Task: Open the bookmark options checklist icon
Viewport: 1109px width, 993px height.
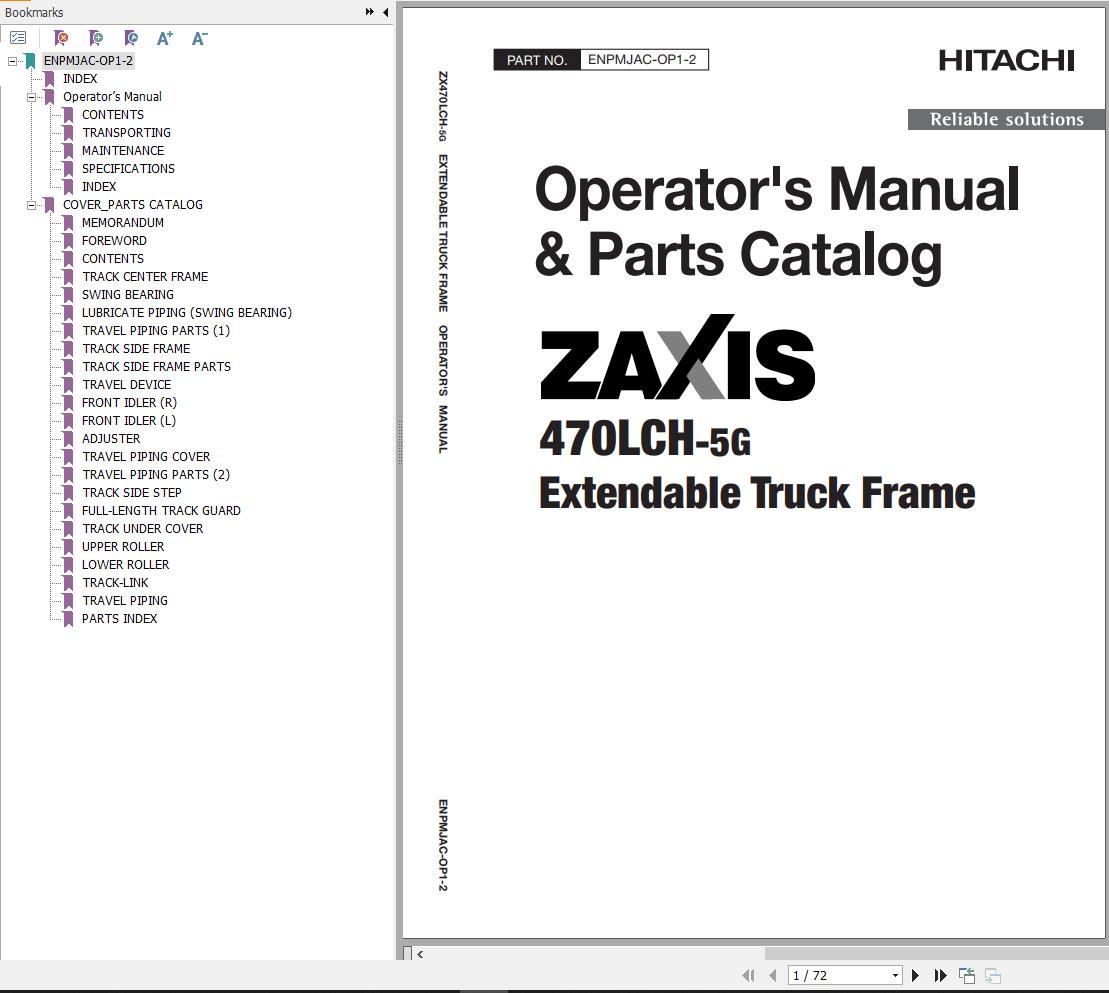Action: [x=18, y=38]
